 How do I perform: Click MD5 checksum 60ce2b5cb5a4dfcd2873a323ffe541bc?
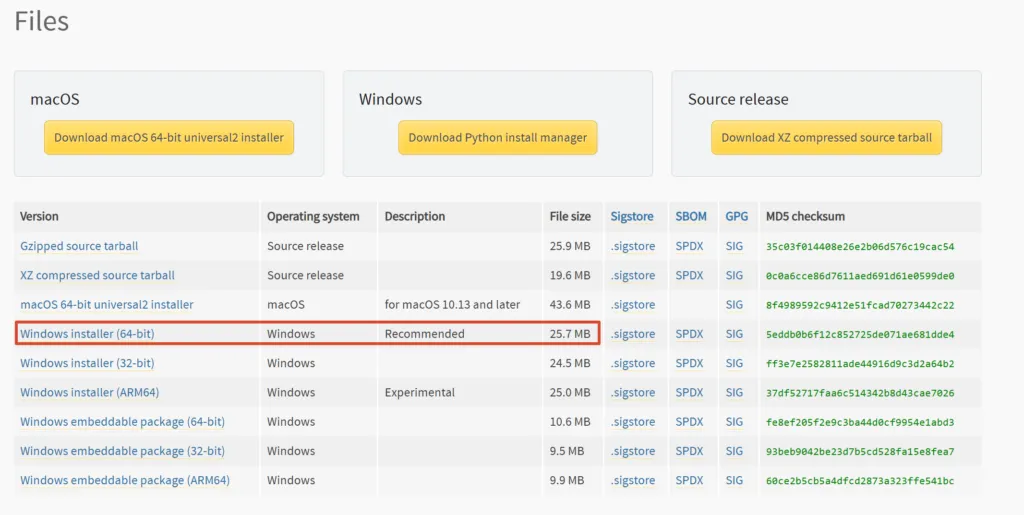coord(860,481)
